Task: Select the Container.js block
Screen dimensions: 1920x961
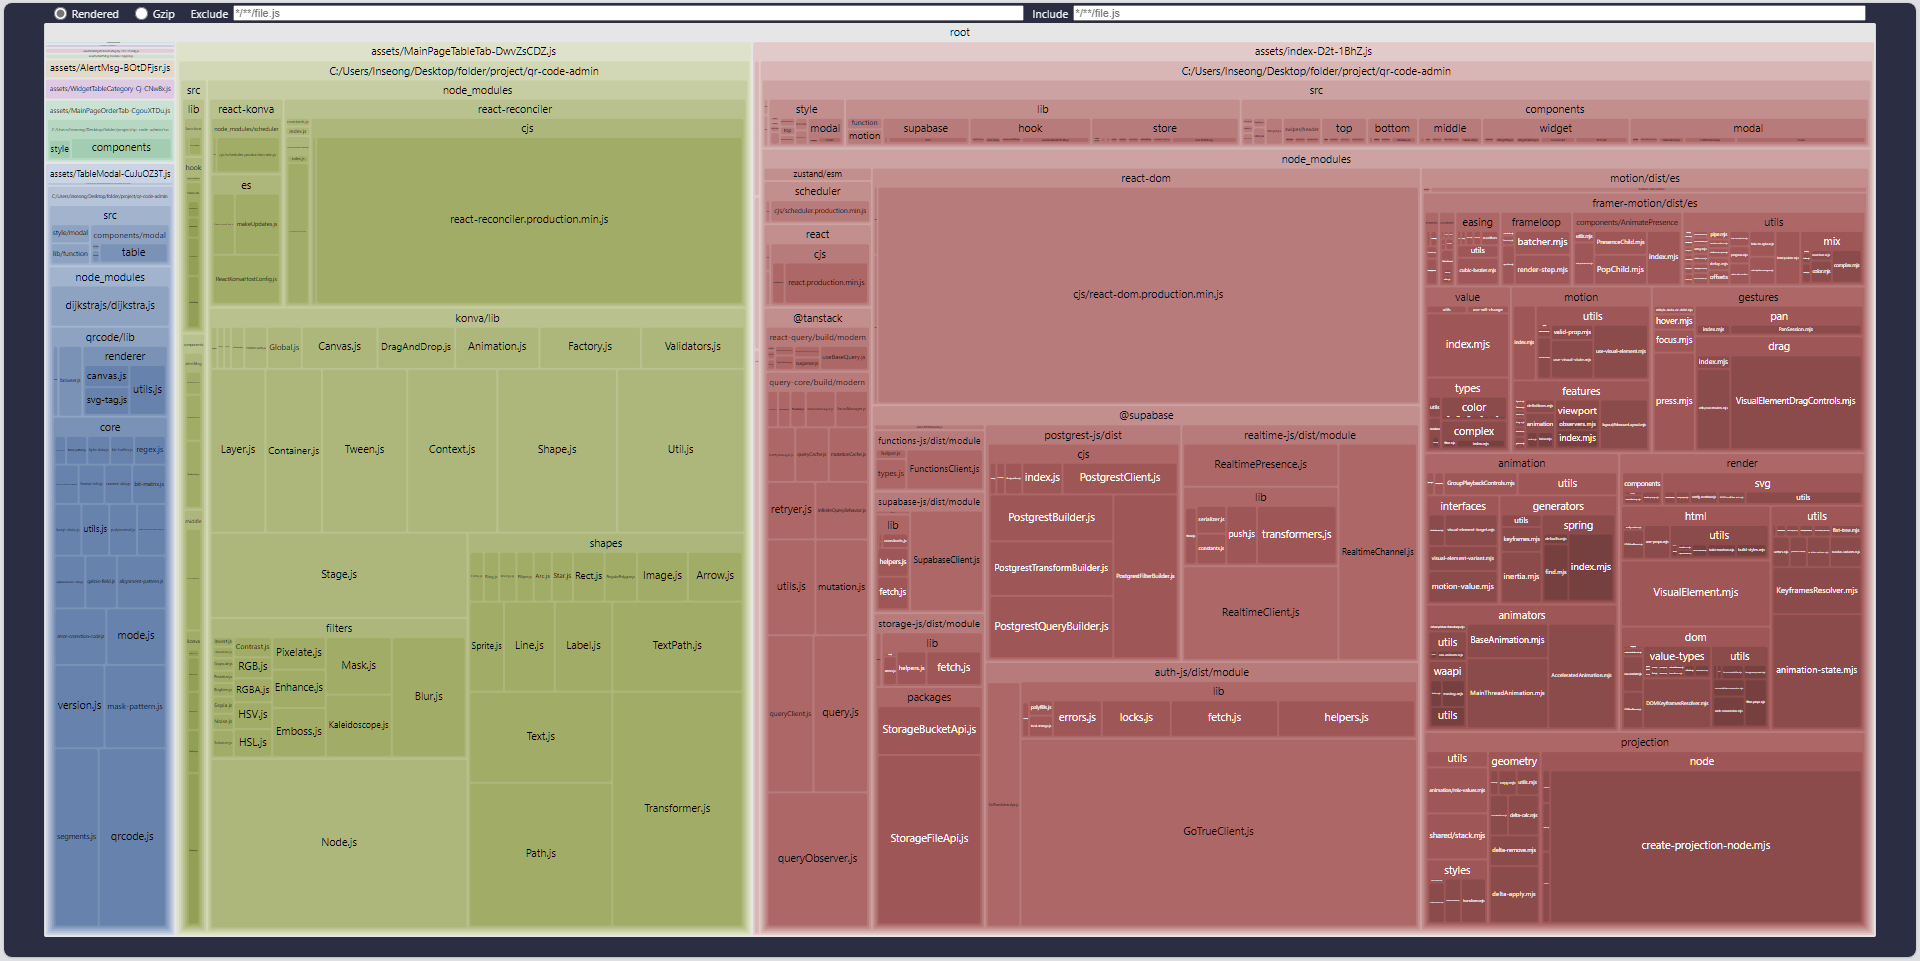Action: [x=293, y=451]
